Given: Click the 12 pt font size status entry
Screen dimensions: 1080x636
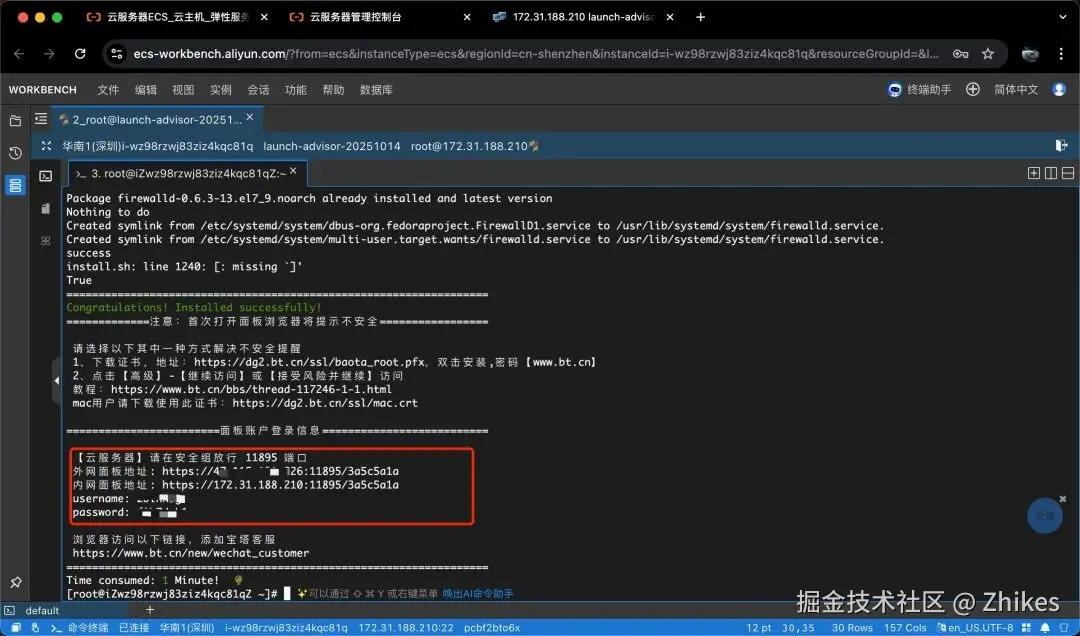Looking at the screenshot, I should point(758,628).
